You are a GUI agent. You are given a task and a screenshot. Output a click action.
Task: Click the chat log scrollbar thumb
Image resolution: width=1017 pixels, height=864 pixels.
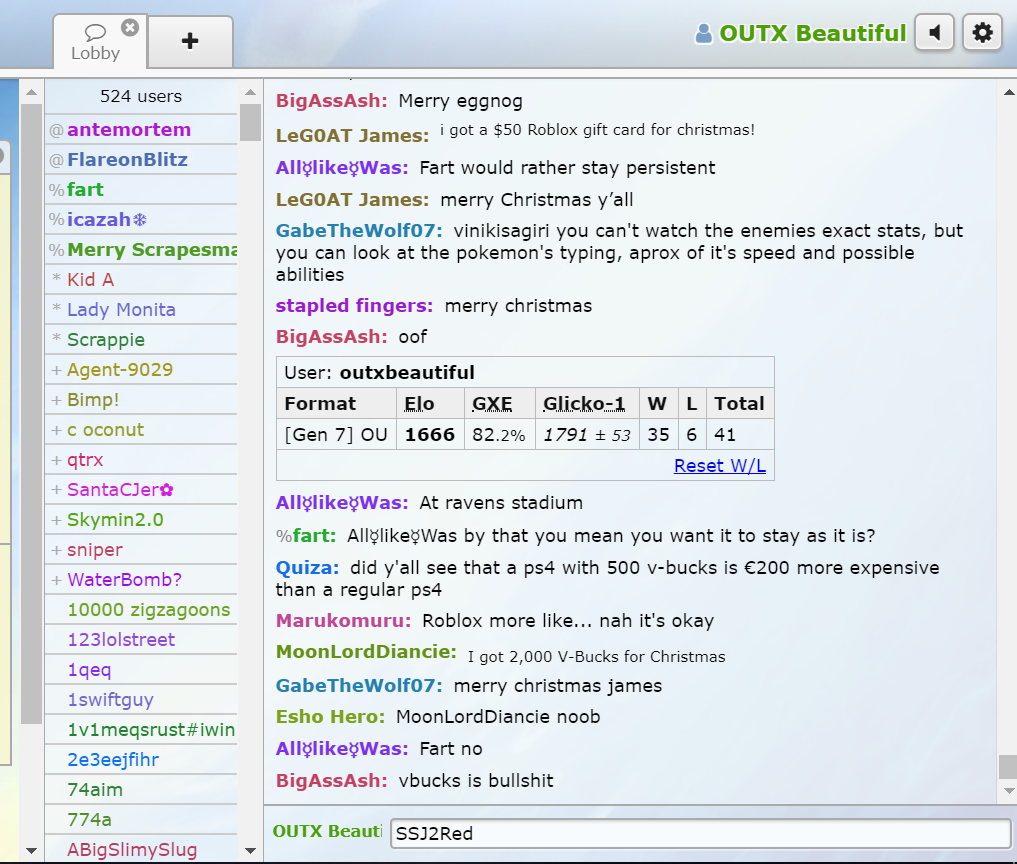[x=1008, y=767]
